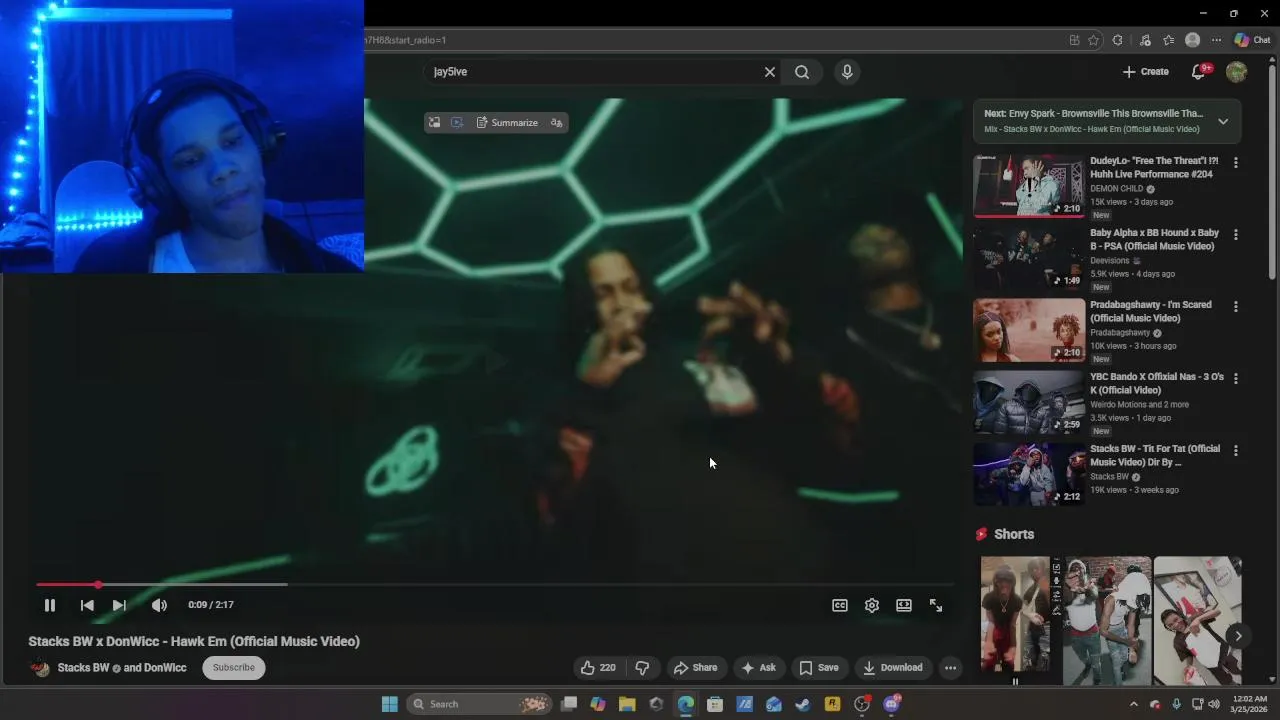Screen dimensions: 1280x720
Task: Open Copilot Chat sidebar
Action: click(1252, 40)
